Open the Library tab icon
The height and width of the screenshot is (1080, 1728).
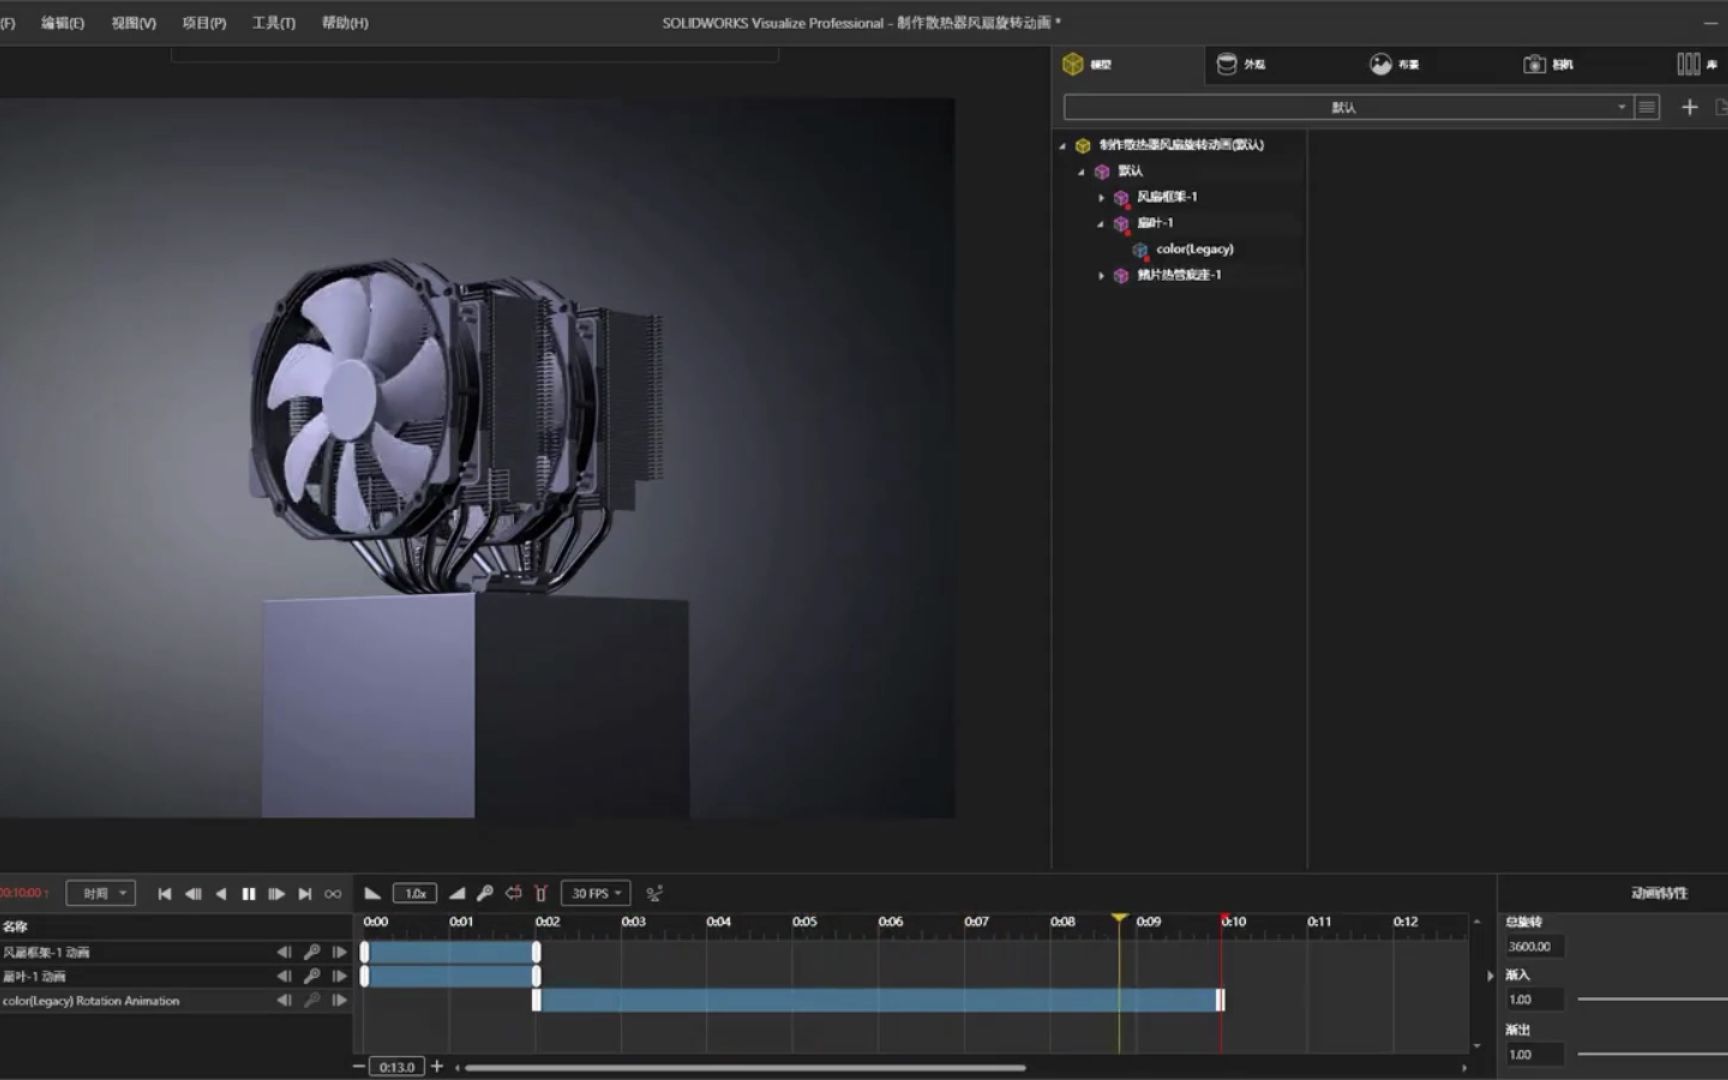(1693, 64)
